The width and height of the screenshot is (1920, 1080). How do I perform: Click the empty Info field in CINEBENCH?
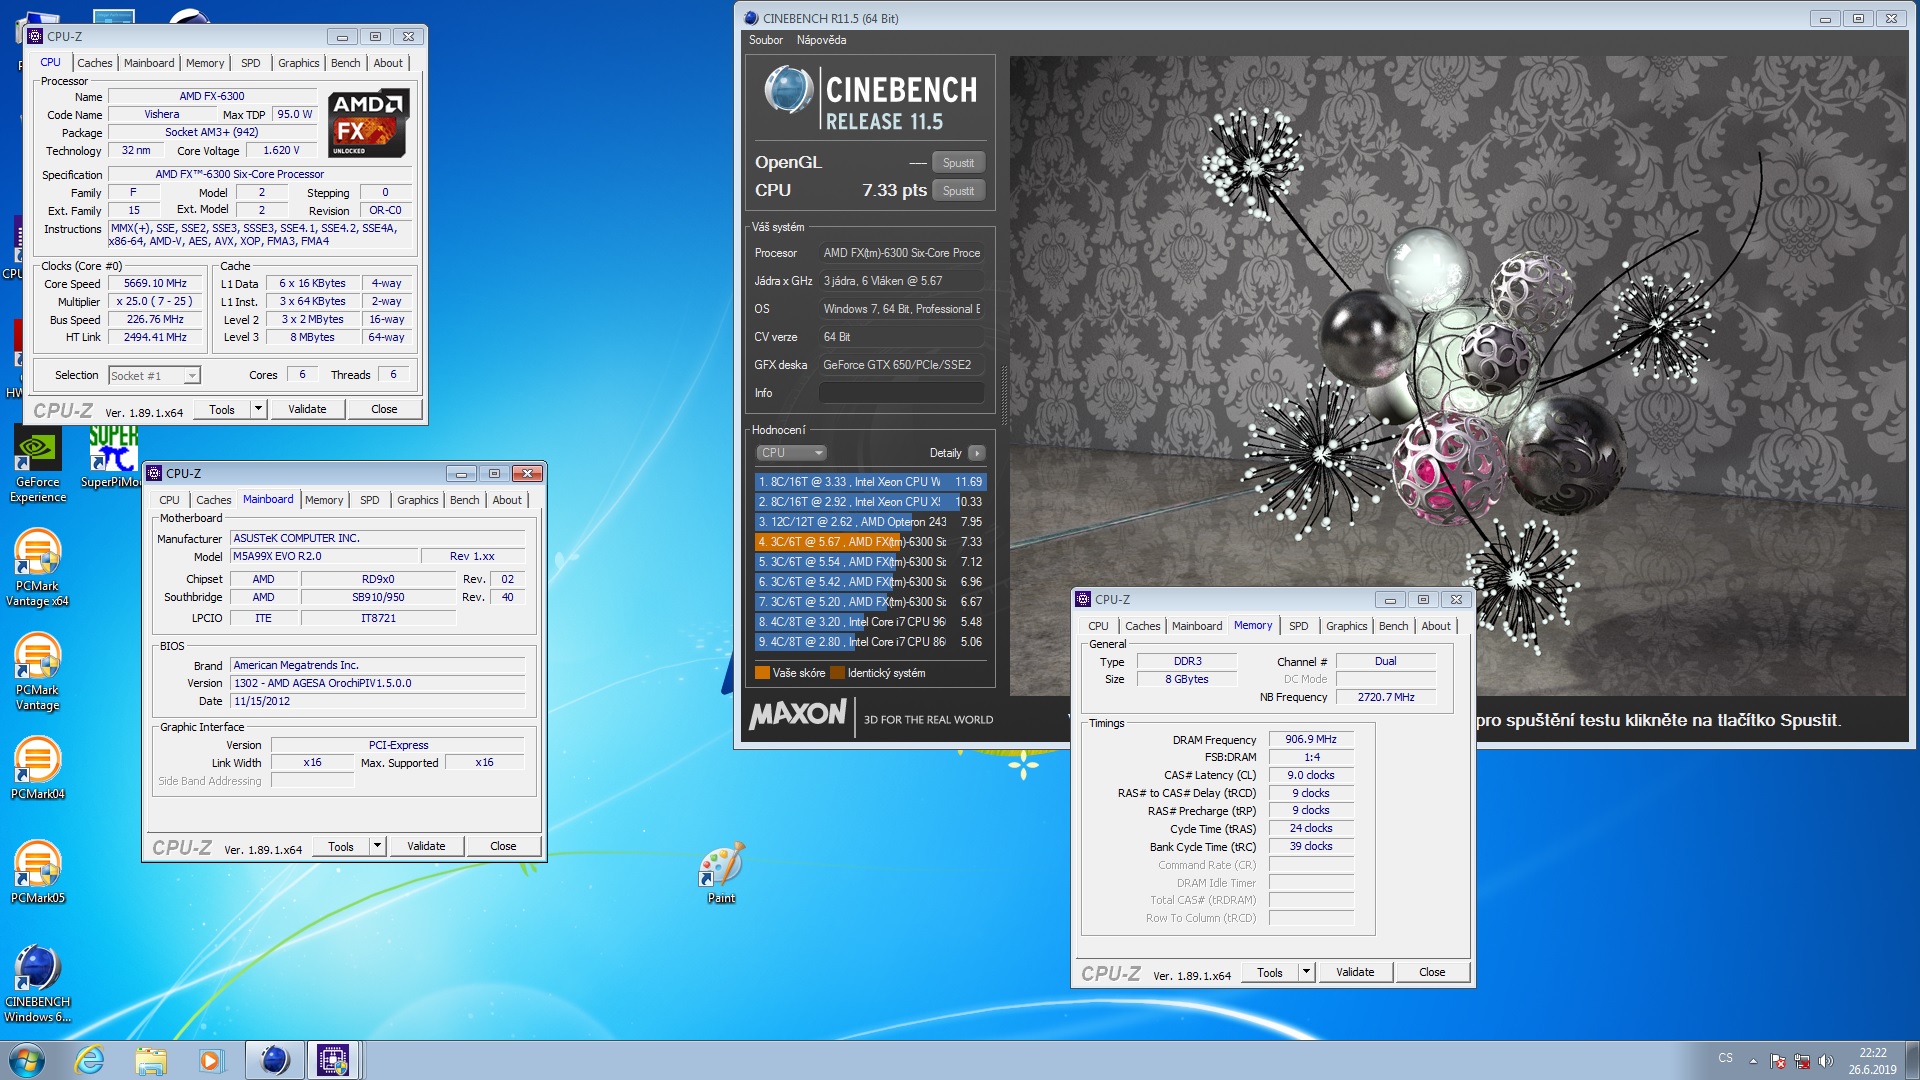click(901, 393)
